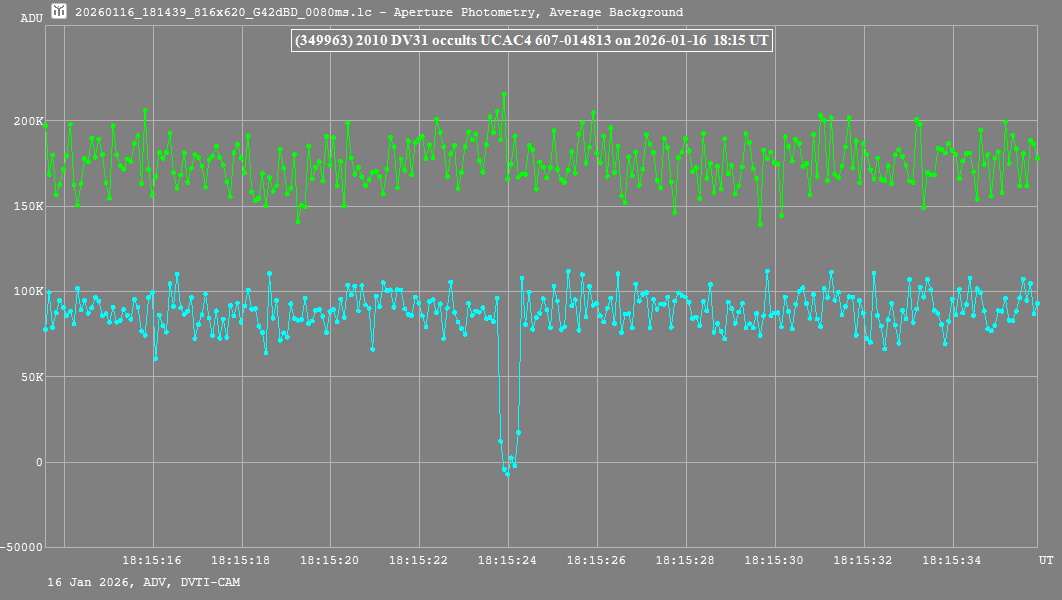Click the lowest cyan point in the occultation dip
Image resolution: width=1062 pixels, height=600 pixels.
click(x=507, y=474)
